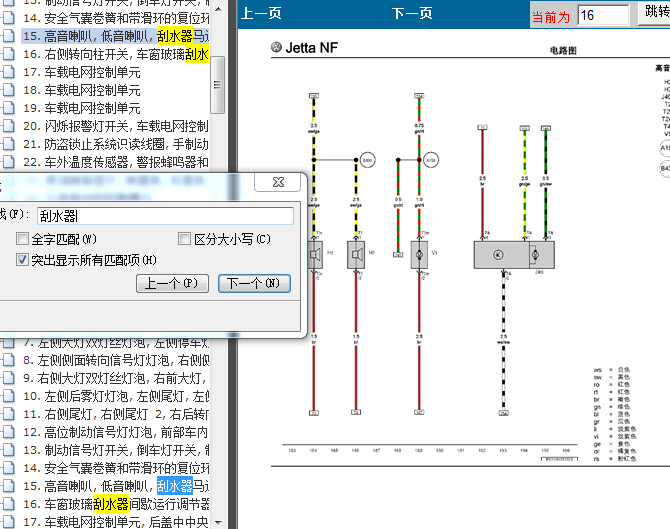Select lower item 8. 左侧侧面转向信号灯灯泡
The width and height of the screenshot is (670, 529).
pyautogui.click(x=116, y=360)
